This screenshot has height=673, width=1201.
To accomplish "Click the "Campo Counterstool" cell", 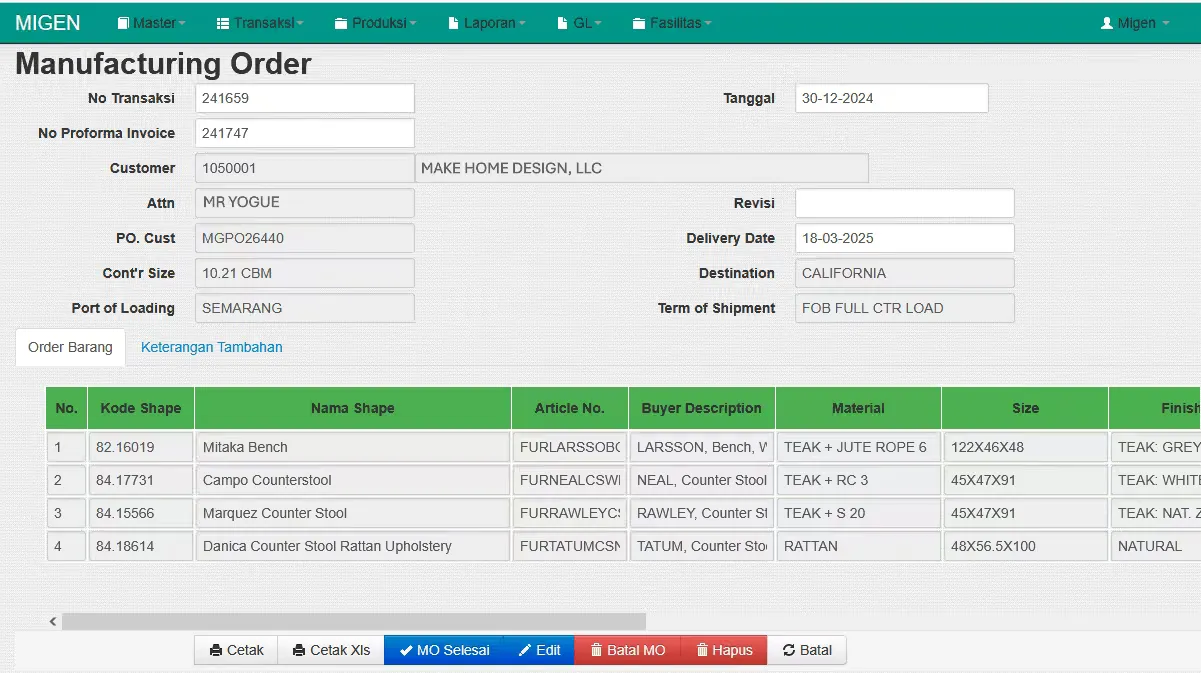I will [x=353, y=480].
